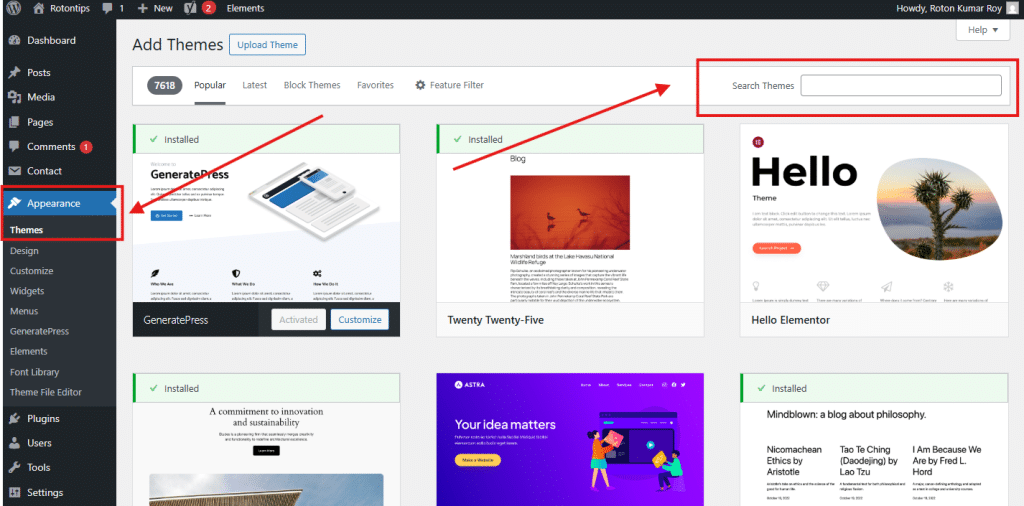Click the Media icon in the sidebar
The height and width of the screenshot is (506, 1024).
(14, 97)
